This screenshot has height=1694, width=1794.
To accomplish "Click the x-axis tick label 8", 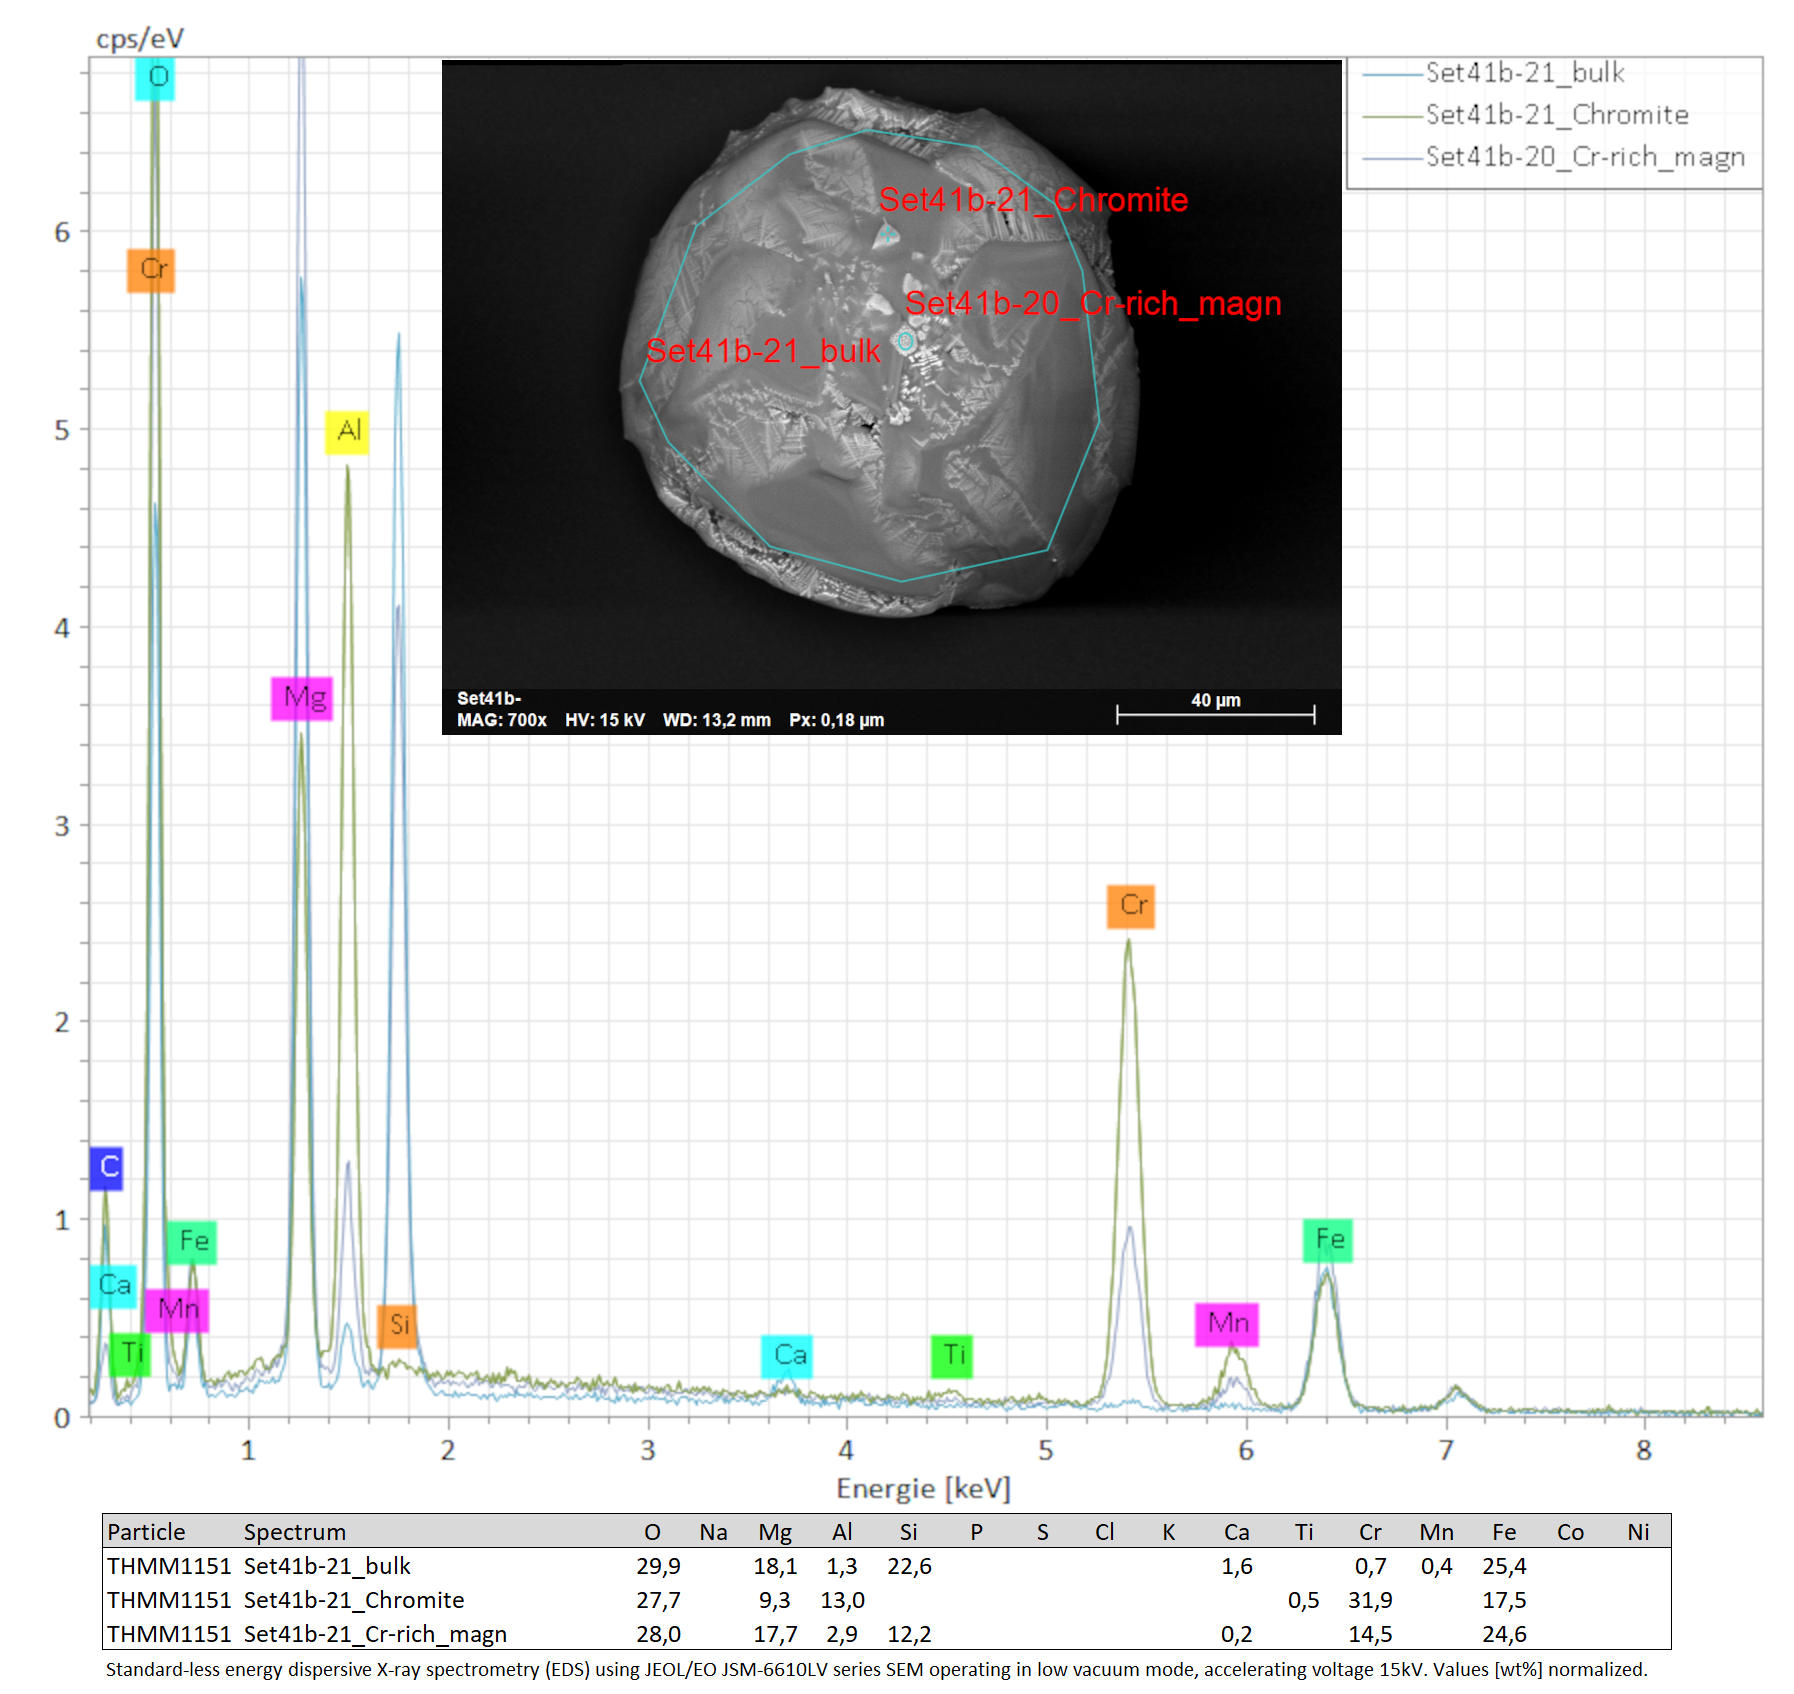I will coord(1643,1450).
